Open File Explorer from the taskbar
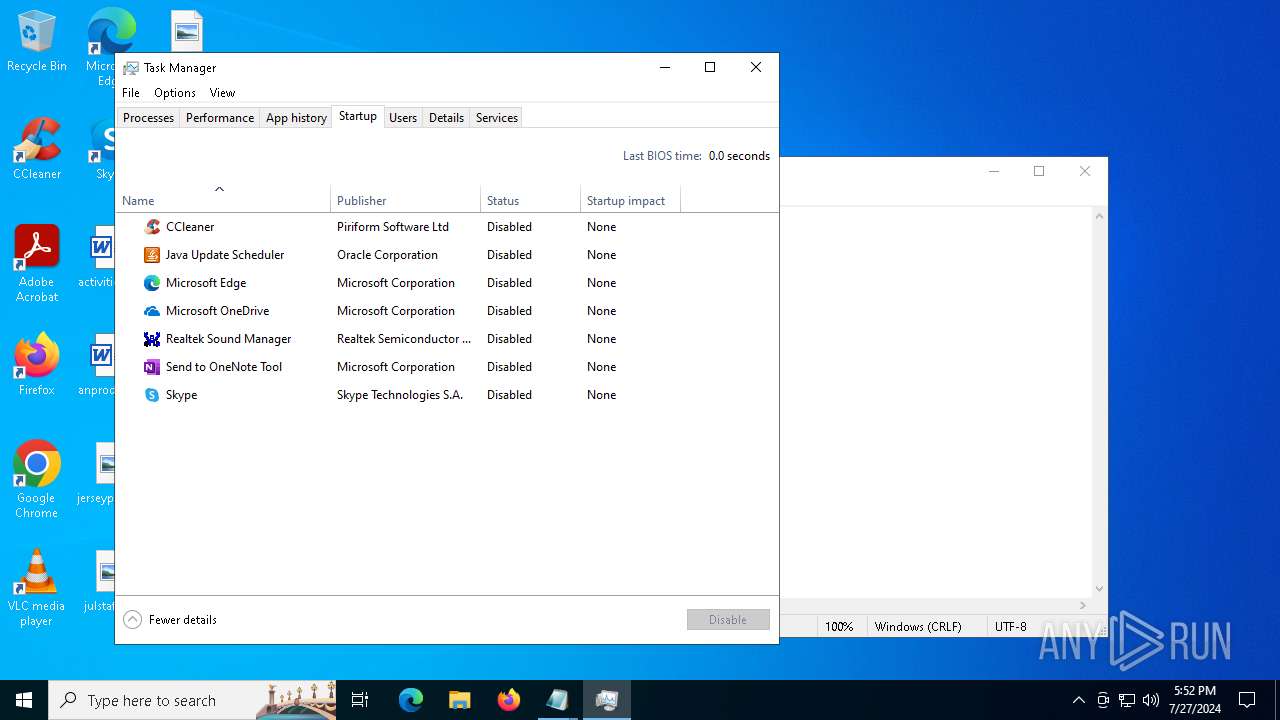 pyautogui.click(x=459, y=700)
